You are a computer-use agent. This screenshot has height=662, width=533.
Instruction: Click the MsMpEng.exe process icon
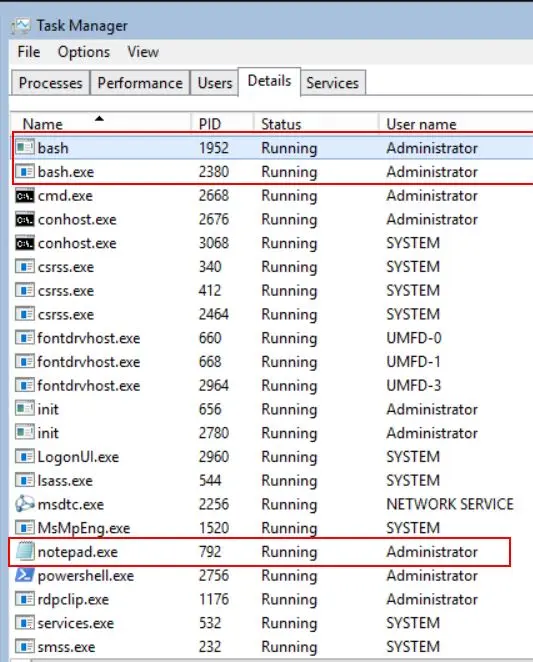25,528
